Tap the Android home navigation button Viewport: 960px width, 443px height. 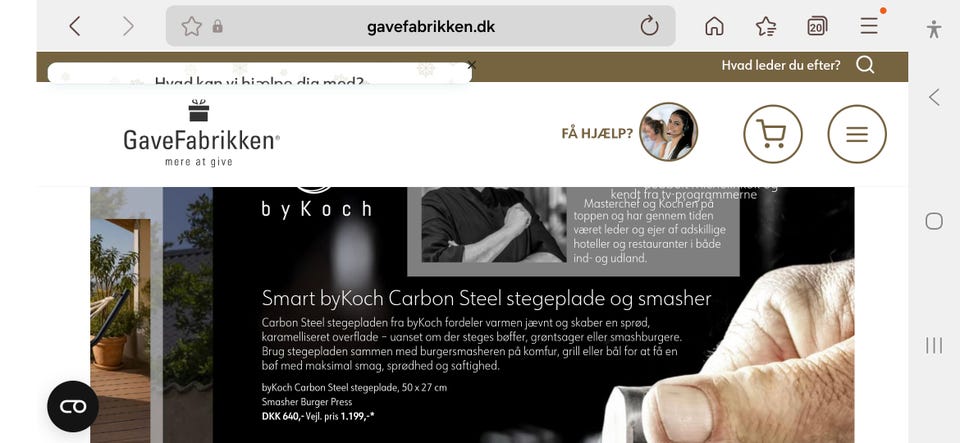point(934,221)
